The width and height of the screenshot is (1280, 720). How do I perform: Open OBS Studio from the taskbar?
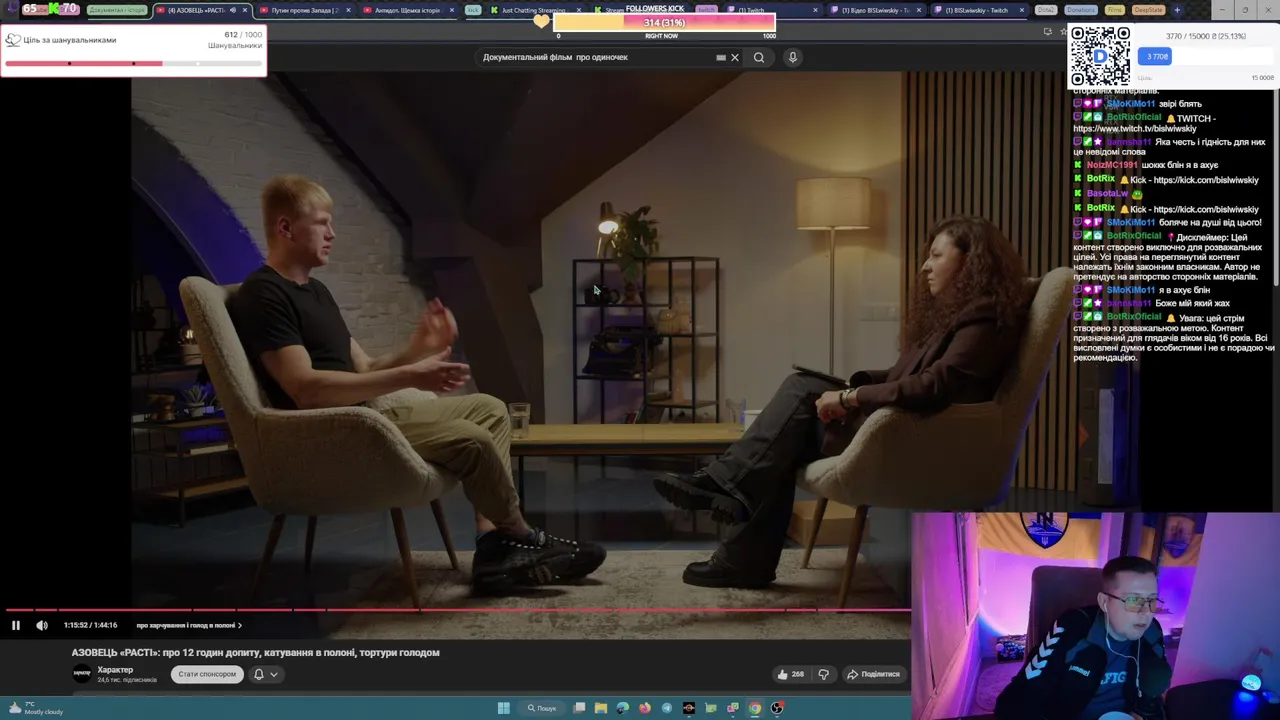pos(777,708)
